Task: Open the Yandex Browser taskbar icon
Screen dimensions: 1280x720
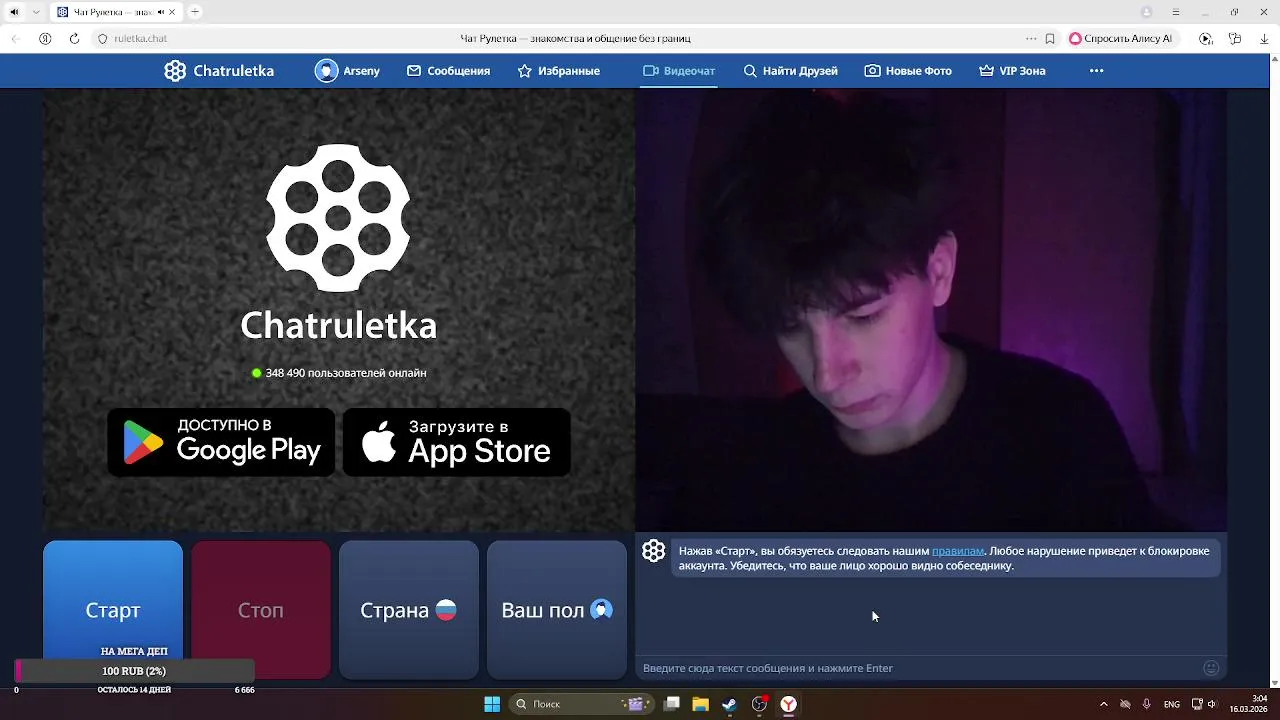Action: tap(789, 704)
